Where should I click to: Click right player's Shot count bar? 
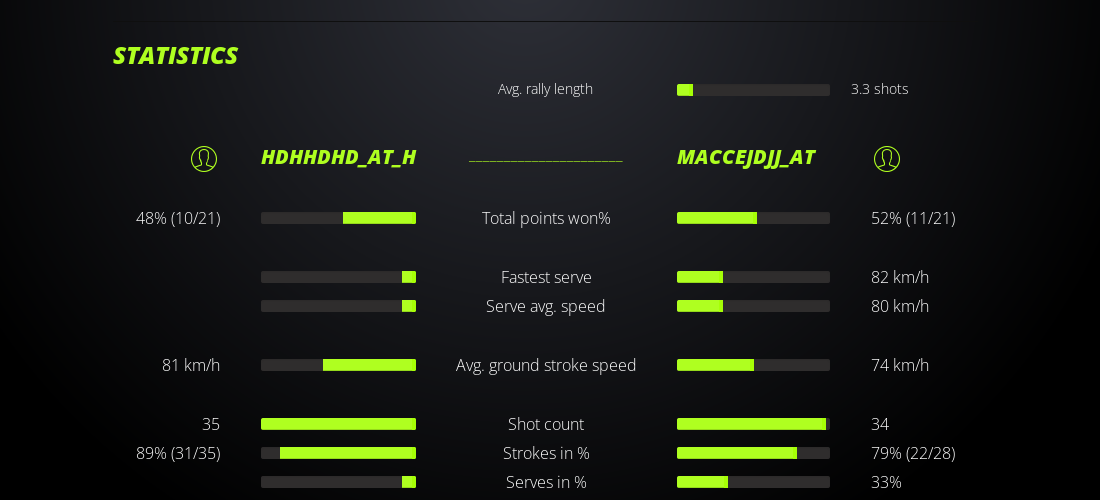coord(753,424)
